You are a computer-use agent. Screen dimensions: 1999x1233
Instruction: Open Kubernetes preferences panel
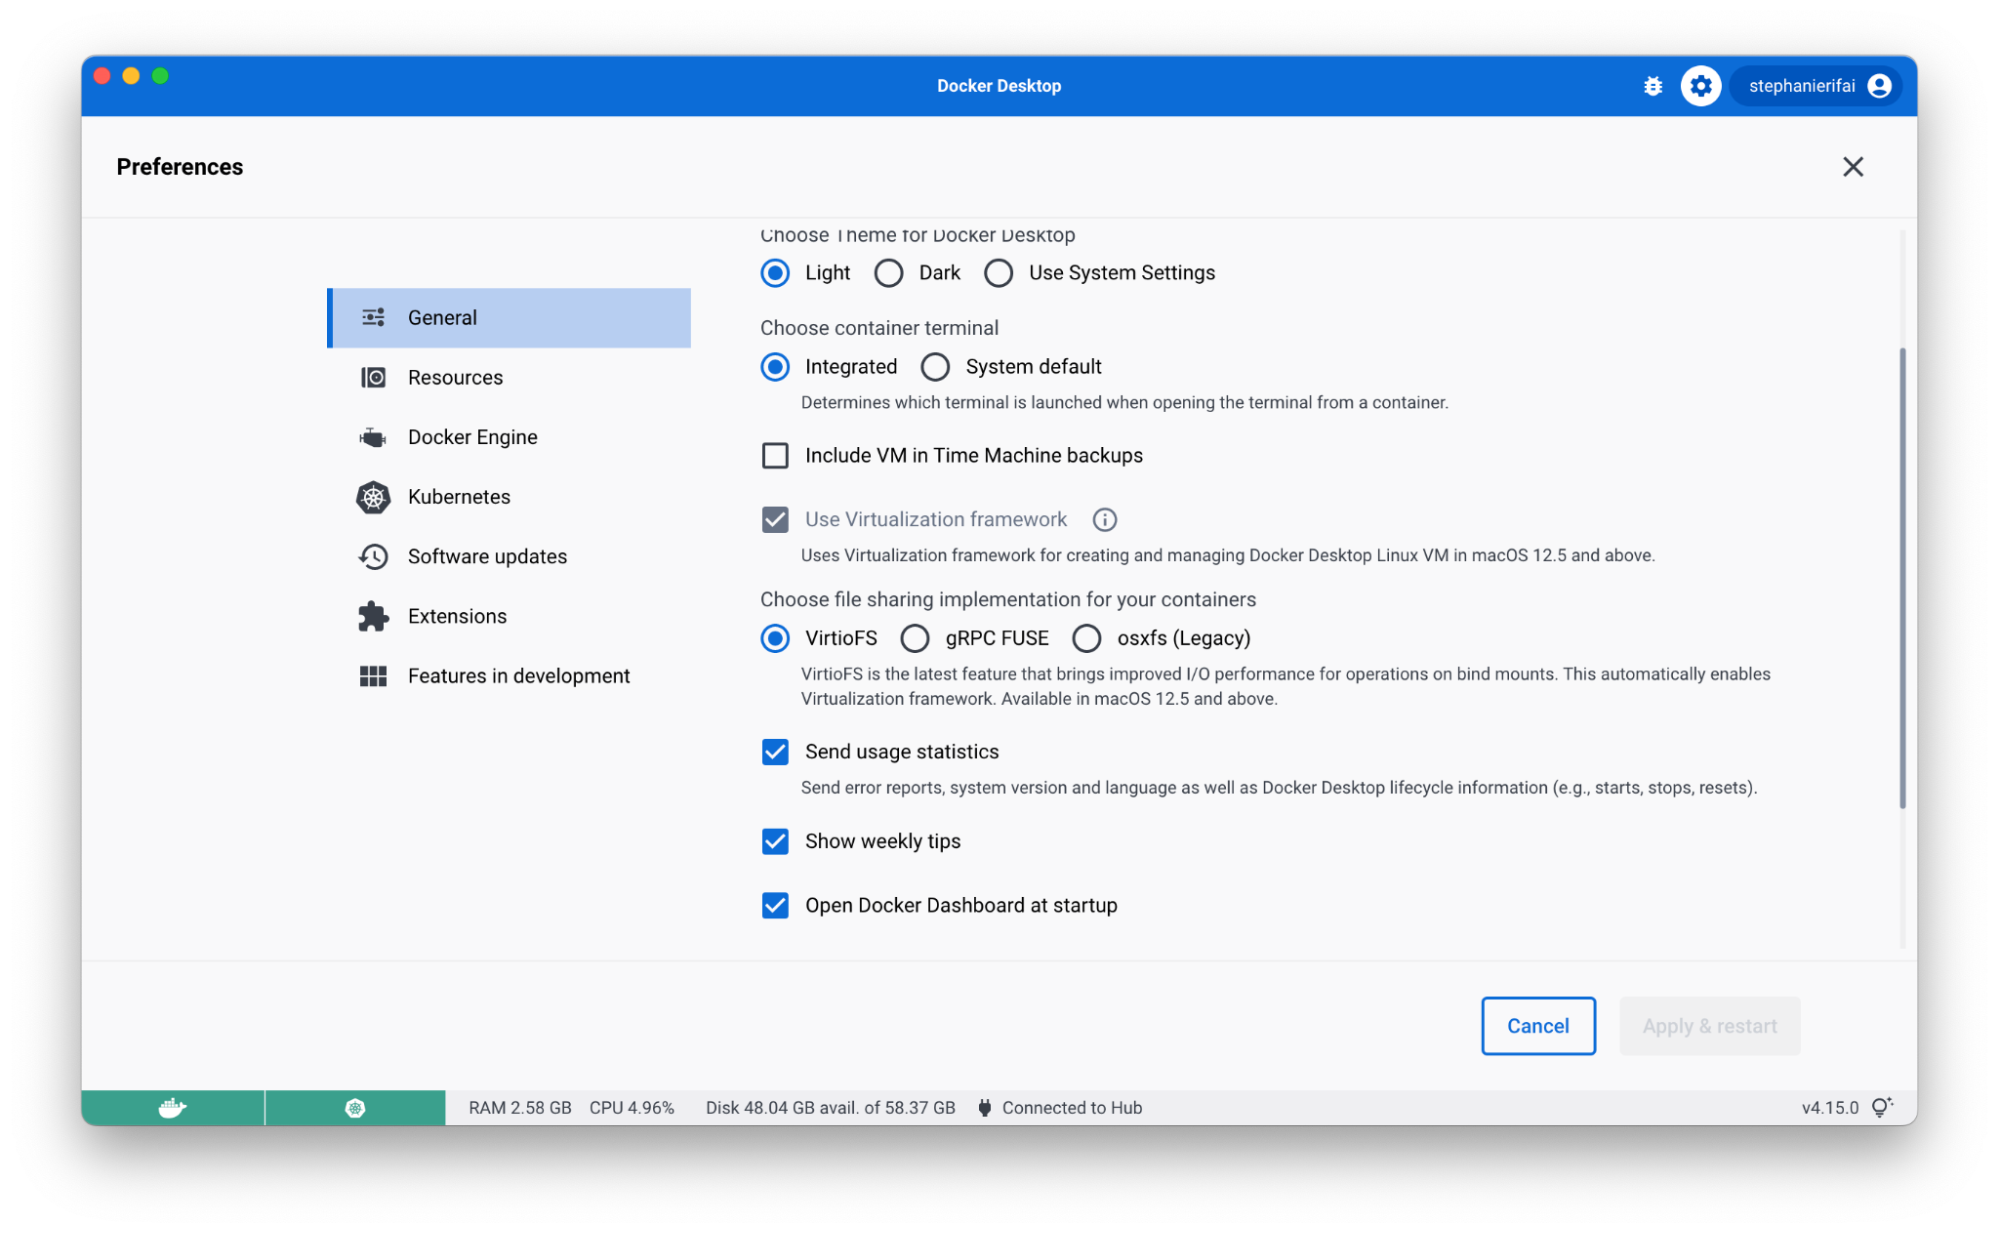458,497
